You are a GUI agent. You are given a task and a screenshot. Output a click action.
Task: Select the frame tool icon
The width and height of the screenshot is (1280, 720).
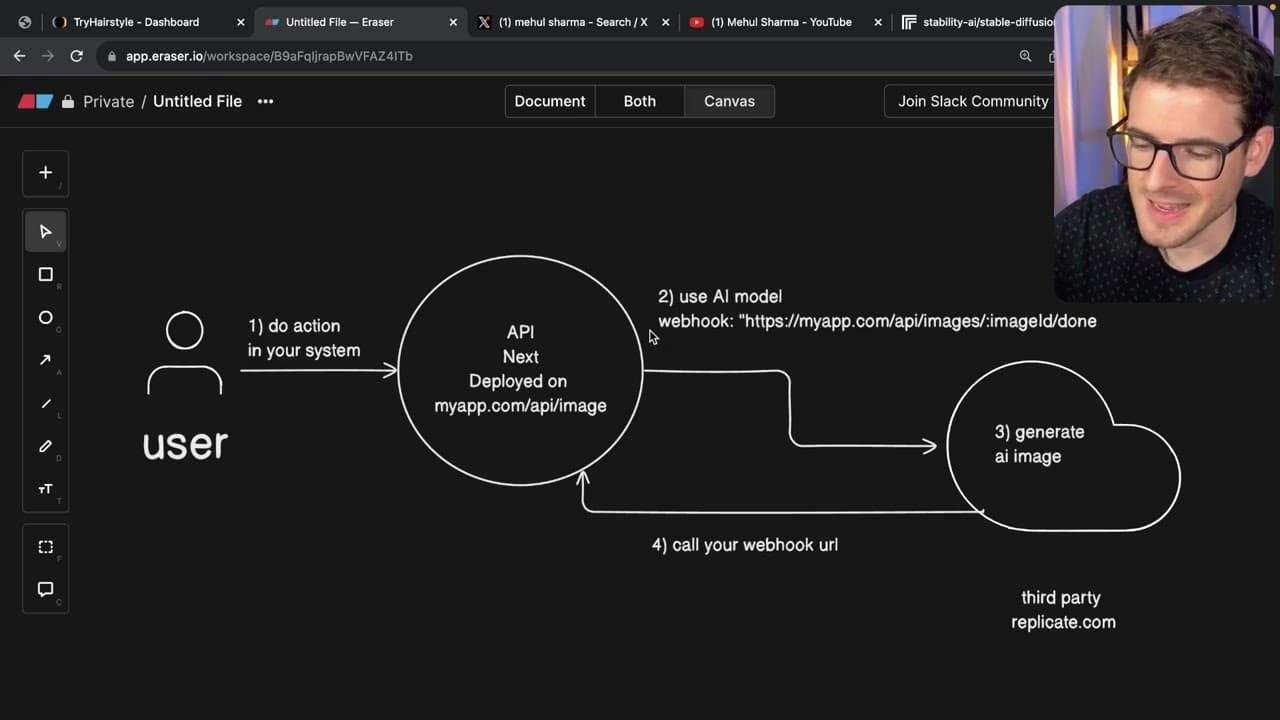(x=45, y=547)
